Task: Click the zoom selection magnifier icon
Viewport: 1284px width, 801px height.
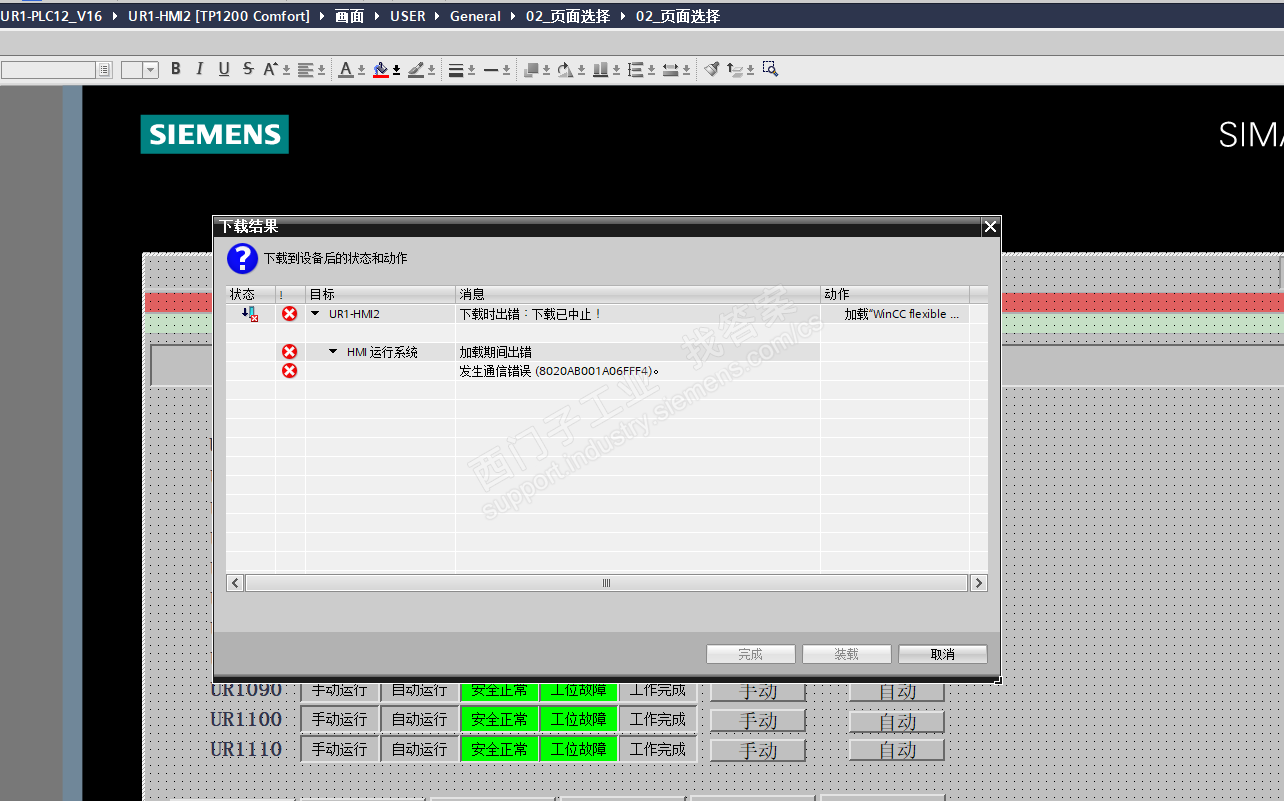Action: (x=770, y=69)
